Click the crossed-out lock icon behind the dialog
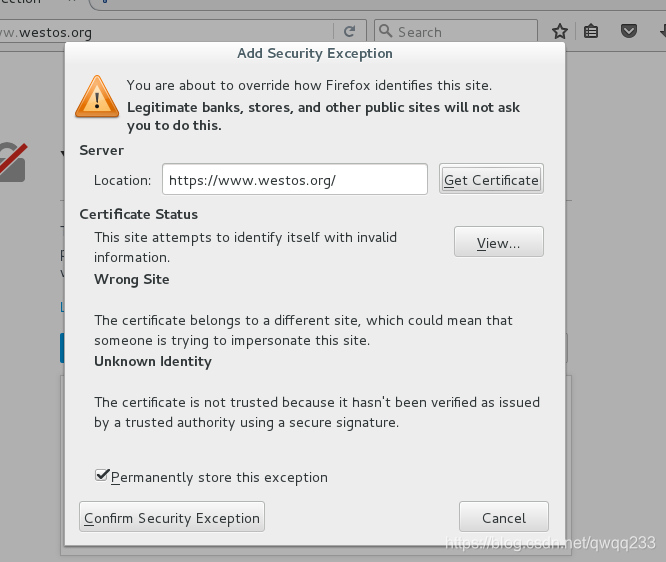 (x=13, y=162)
